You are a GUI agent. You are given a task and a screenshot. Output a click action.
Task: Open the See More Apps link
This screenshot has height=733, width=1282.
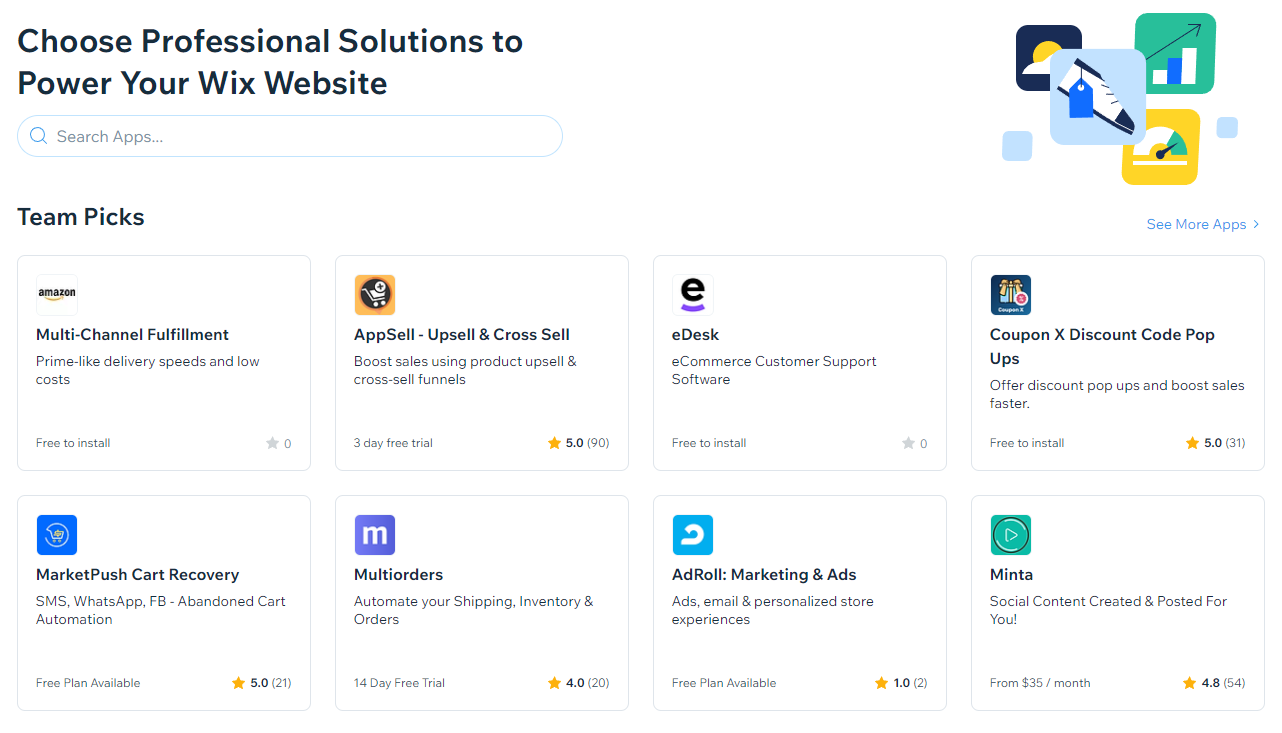point(1204,225)
